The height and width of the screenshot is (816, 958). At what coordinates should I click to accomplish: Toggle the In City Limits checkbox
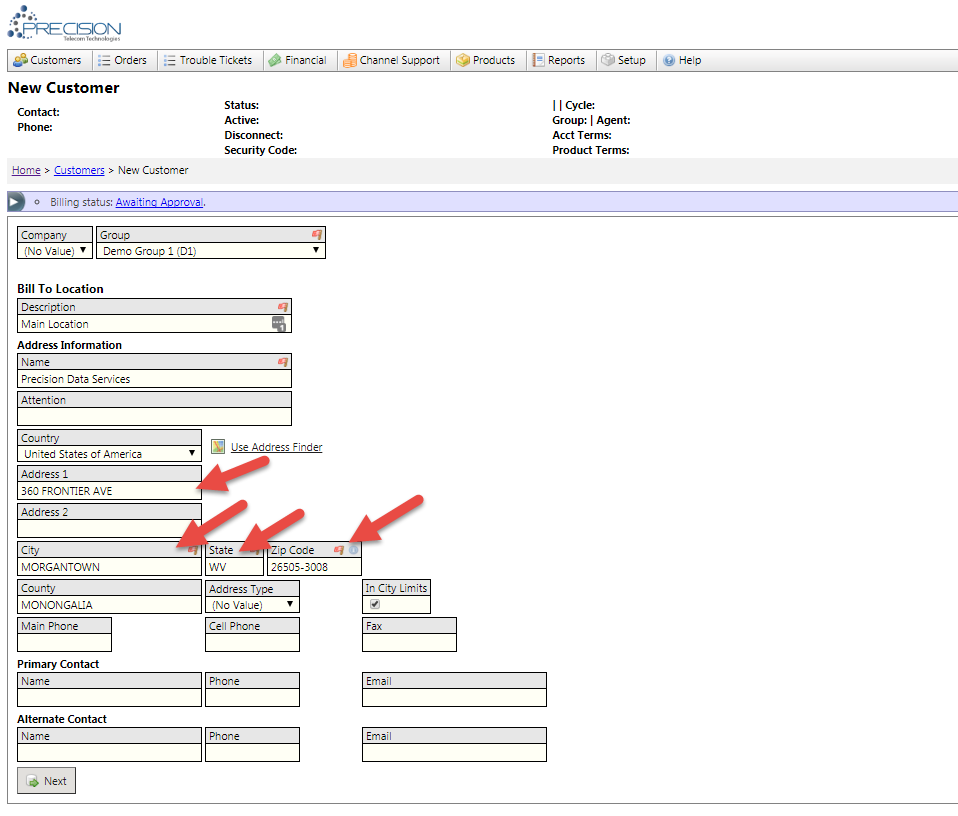375,604
